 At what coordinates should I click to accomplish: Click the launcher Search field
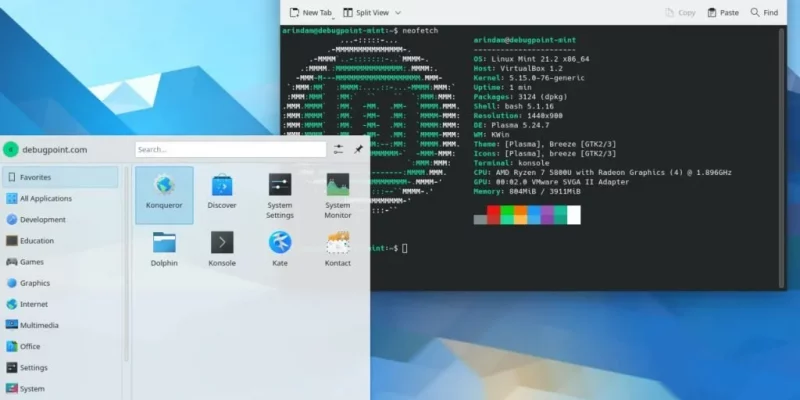231,149
